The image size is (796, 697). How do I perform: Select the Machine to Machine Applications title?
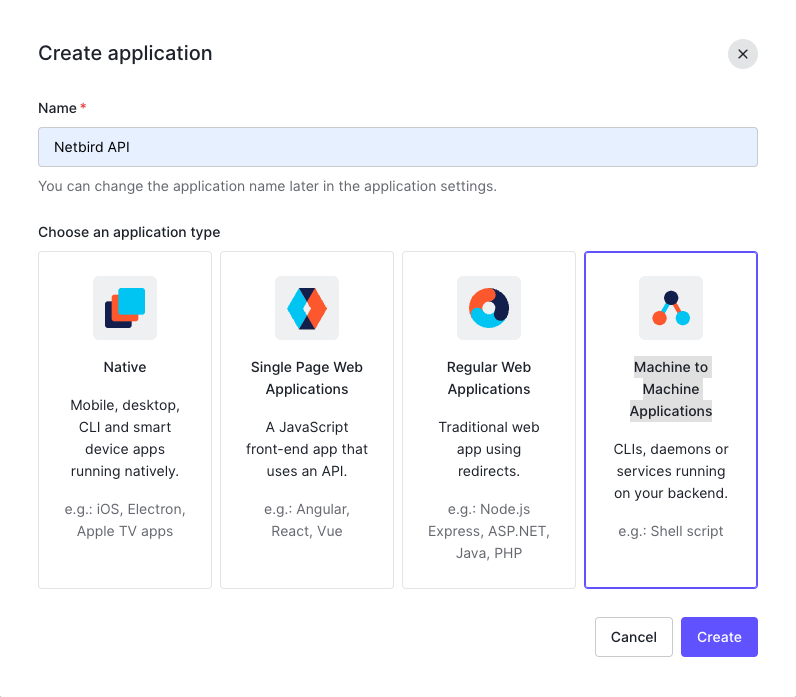671,389
